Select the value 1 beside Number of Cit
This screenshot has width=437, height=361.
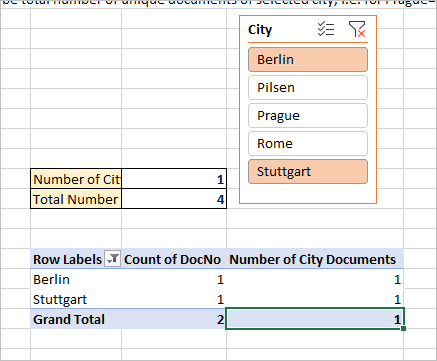[x=174, y=179]
